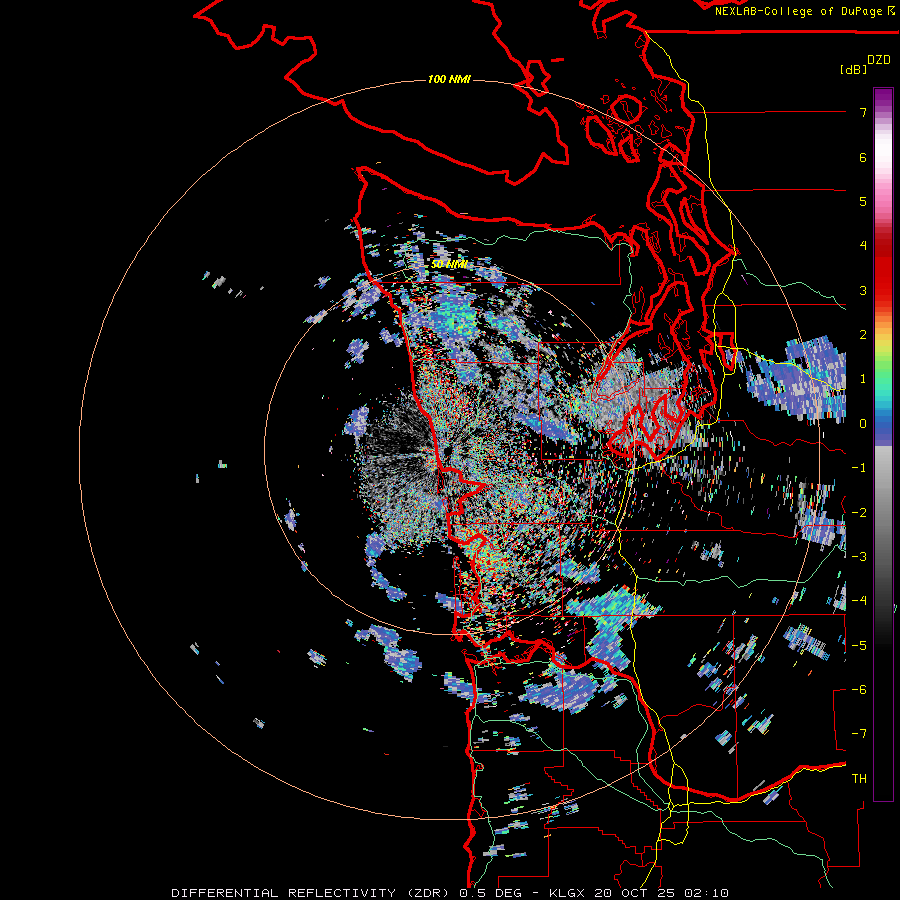
Task: Click the -6 value on color scale
Action: click(859, 689)
